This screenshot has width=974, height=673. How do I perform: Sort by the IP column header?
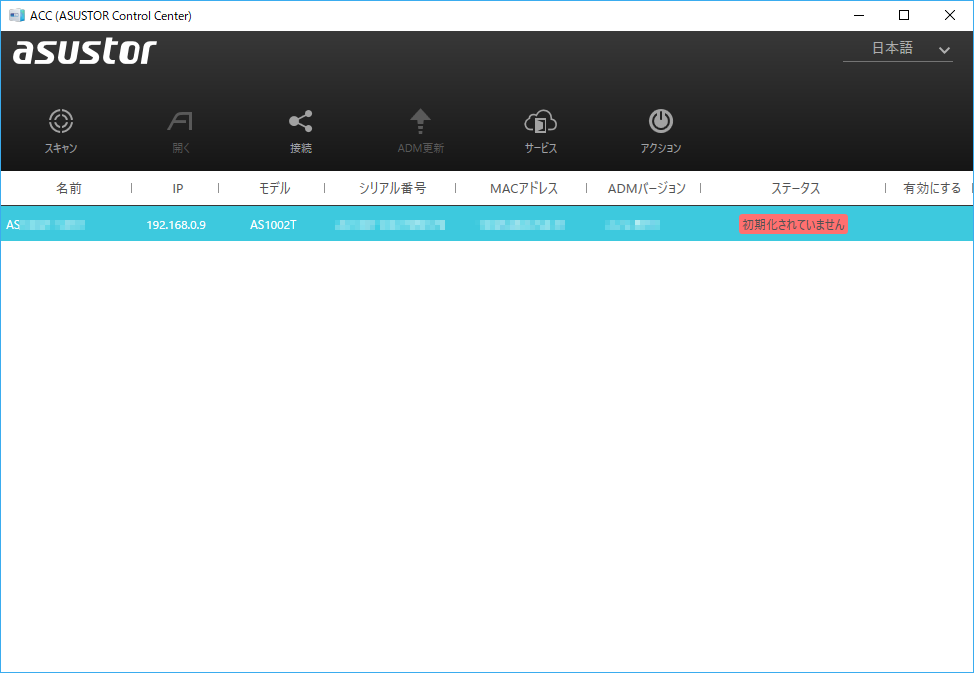pyautogui.click(x=178, y=188)
